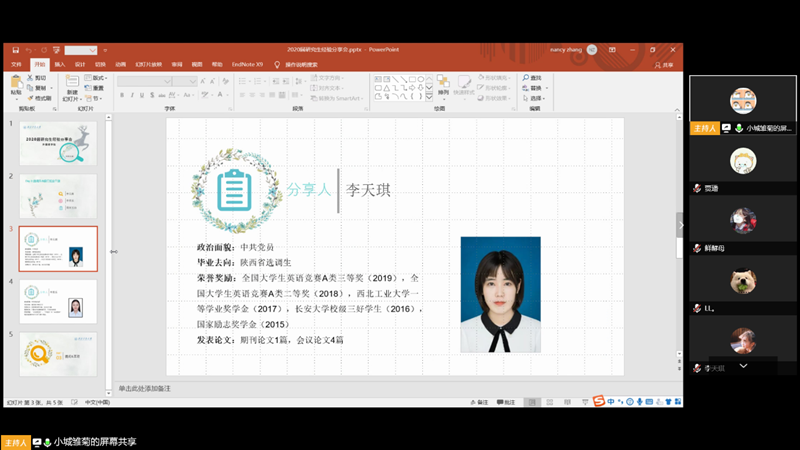Click the Save icon in quick access toolbar
The image size is (800, 450).
[x=15, y=49]
